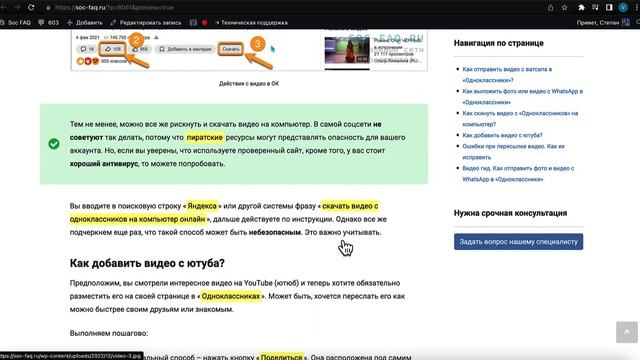The height and width of the screenshot is (360, 640).
Task: Open the browser three-dot menu
Action: click(638, 7)
